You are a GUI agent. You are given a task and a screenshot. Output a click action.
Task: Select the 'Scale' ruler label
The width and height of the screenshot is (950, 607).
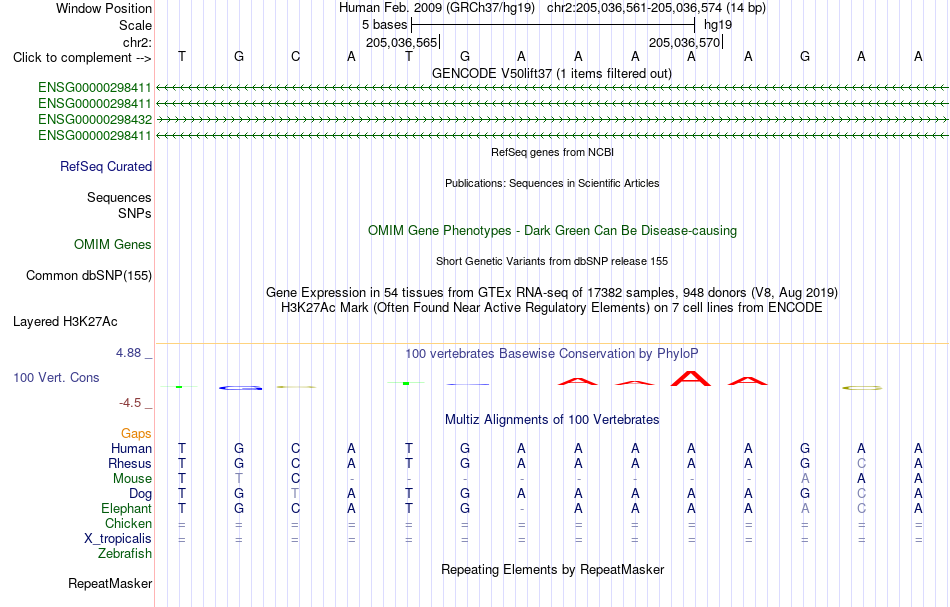(135, 25)
